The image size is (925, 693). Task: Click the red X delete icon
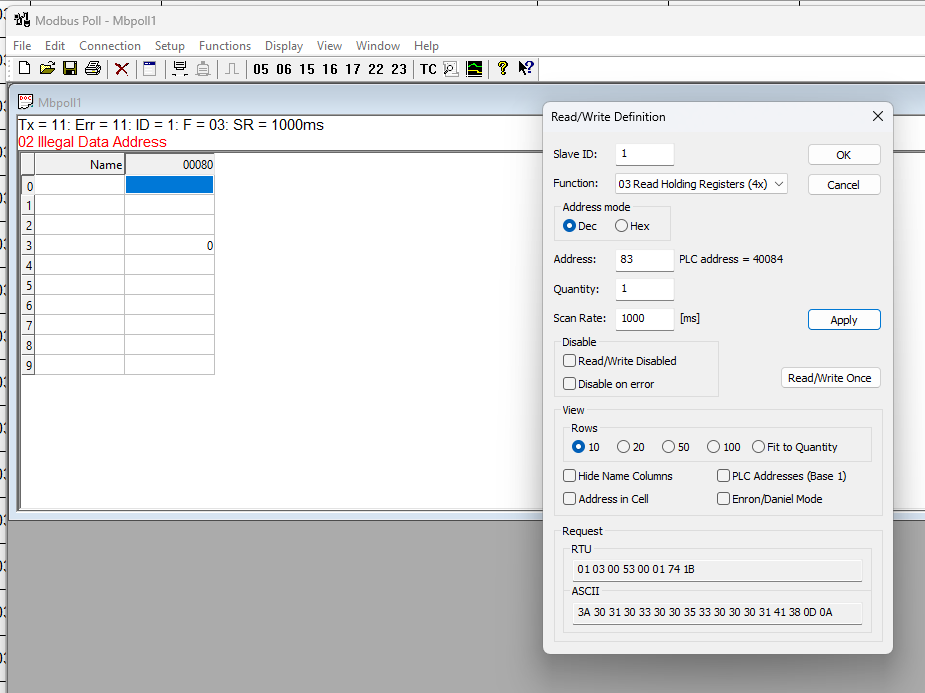tap(122, 69)
